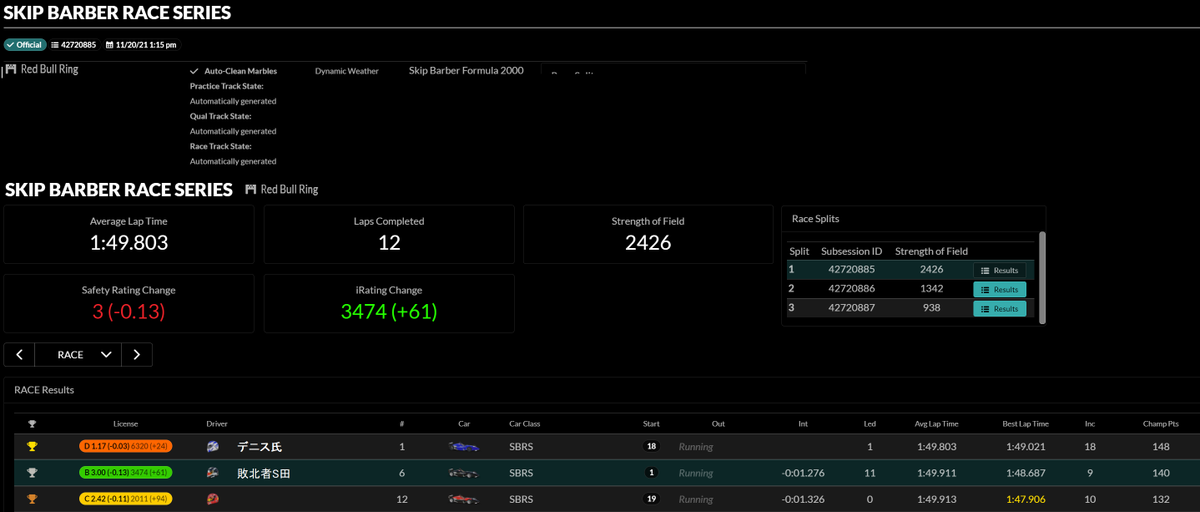1200x512 pixels.
Task: Click the Inc column header
Action: coord(1090,424)
